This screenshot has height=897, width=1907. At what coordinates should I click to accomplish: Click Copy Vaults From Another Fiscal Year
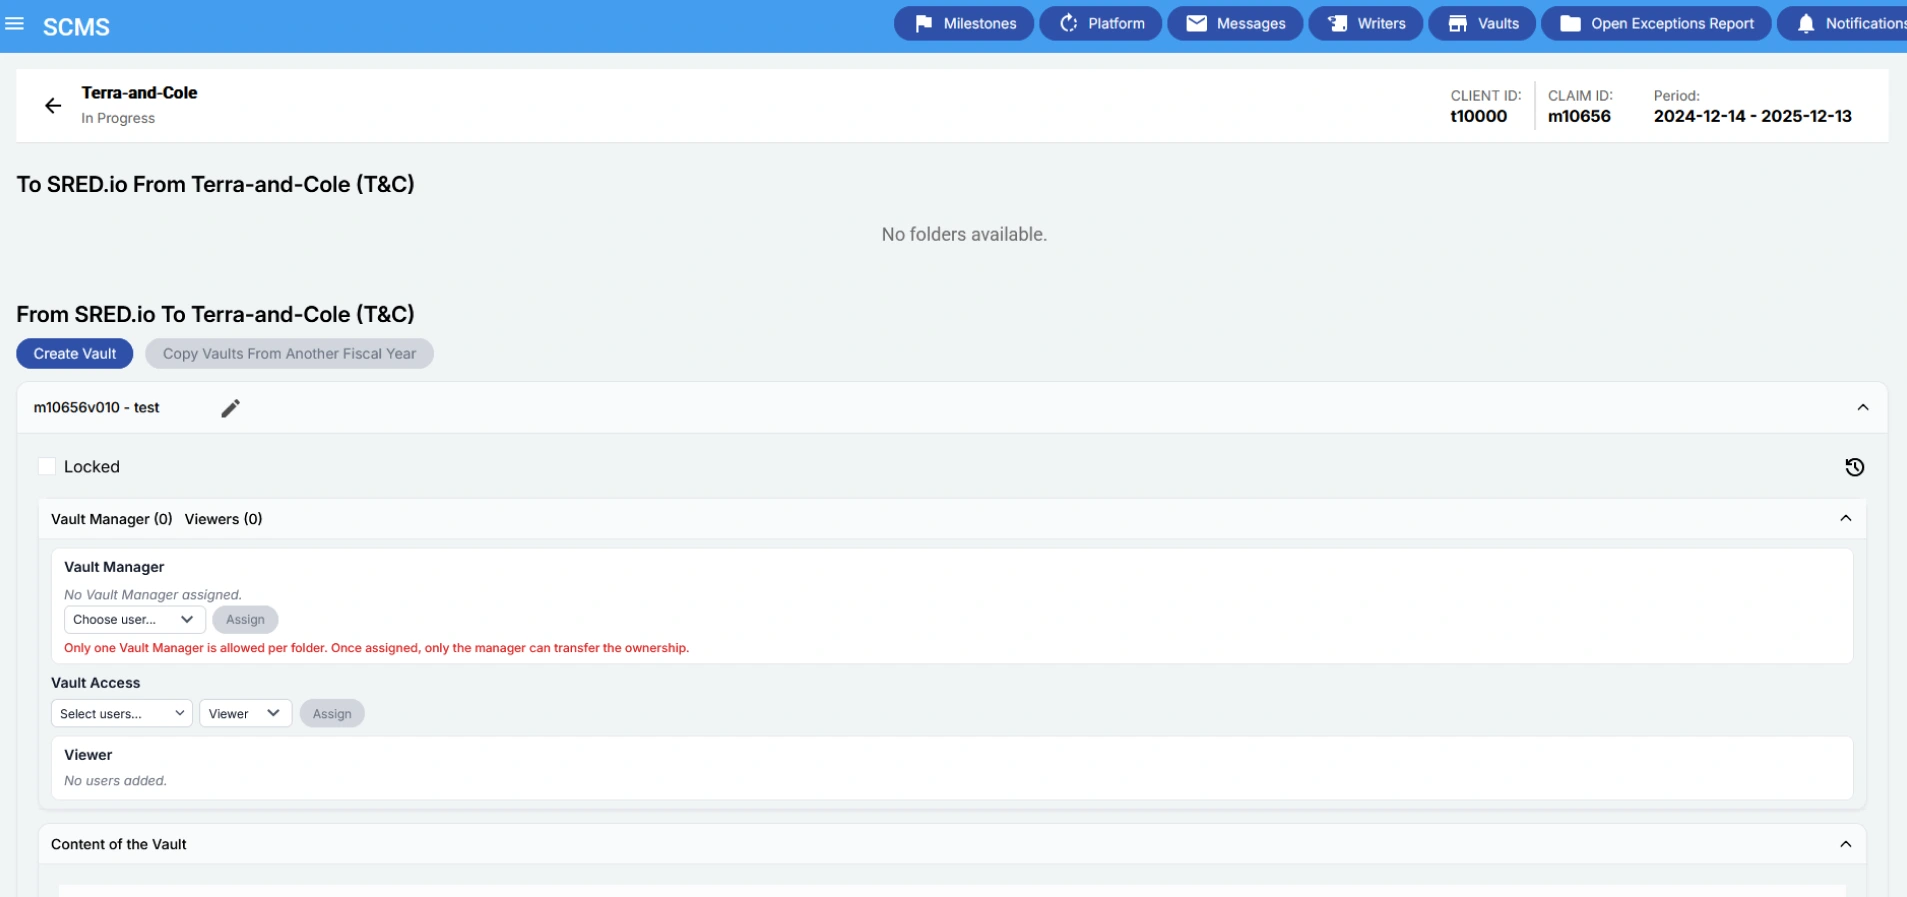coord(289,353)
